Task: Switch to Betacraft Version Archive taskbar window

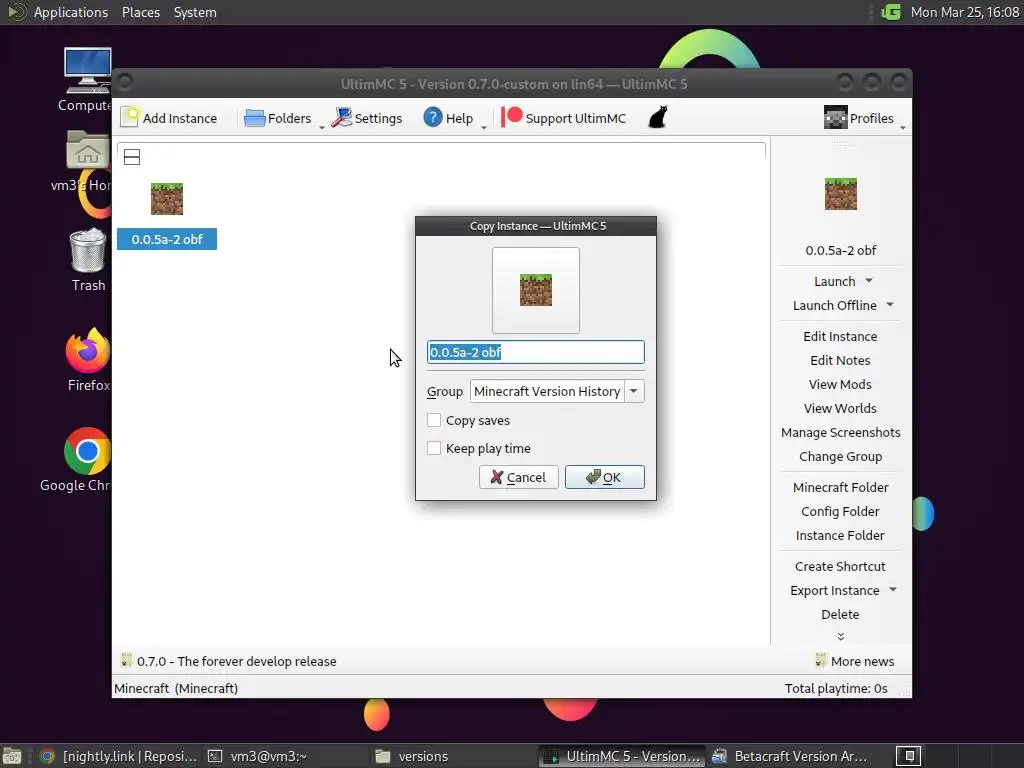Action: (x=790, y=756)
